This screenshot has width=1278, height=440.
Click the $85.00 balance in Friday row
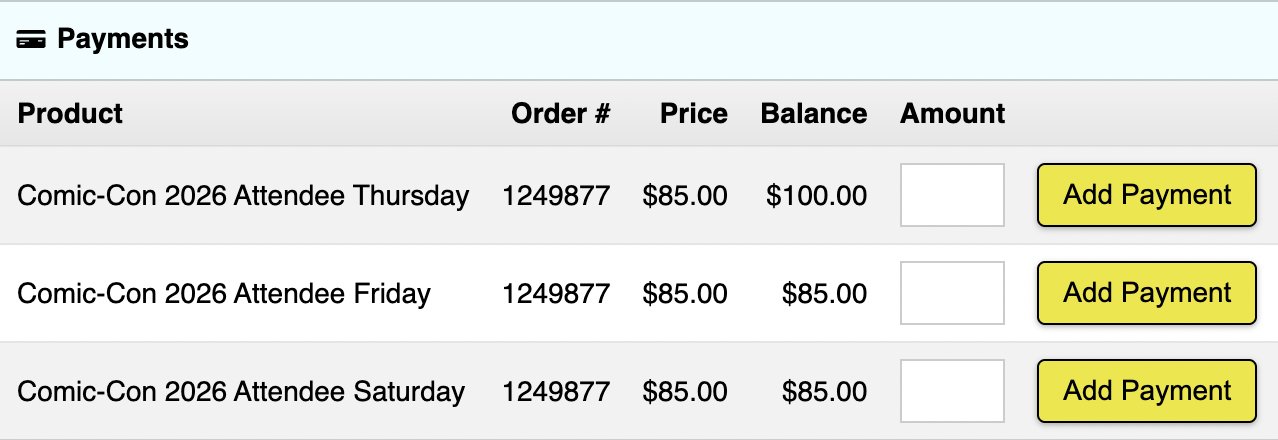(824, 293)
